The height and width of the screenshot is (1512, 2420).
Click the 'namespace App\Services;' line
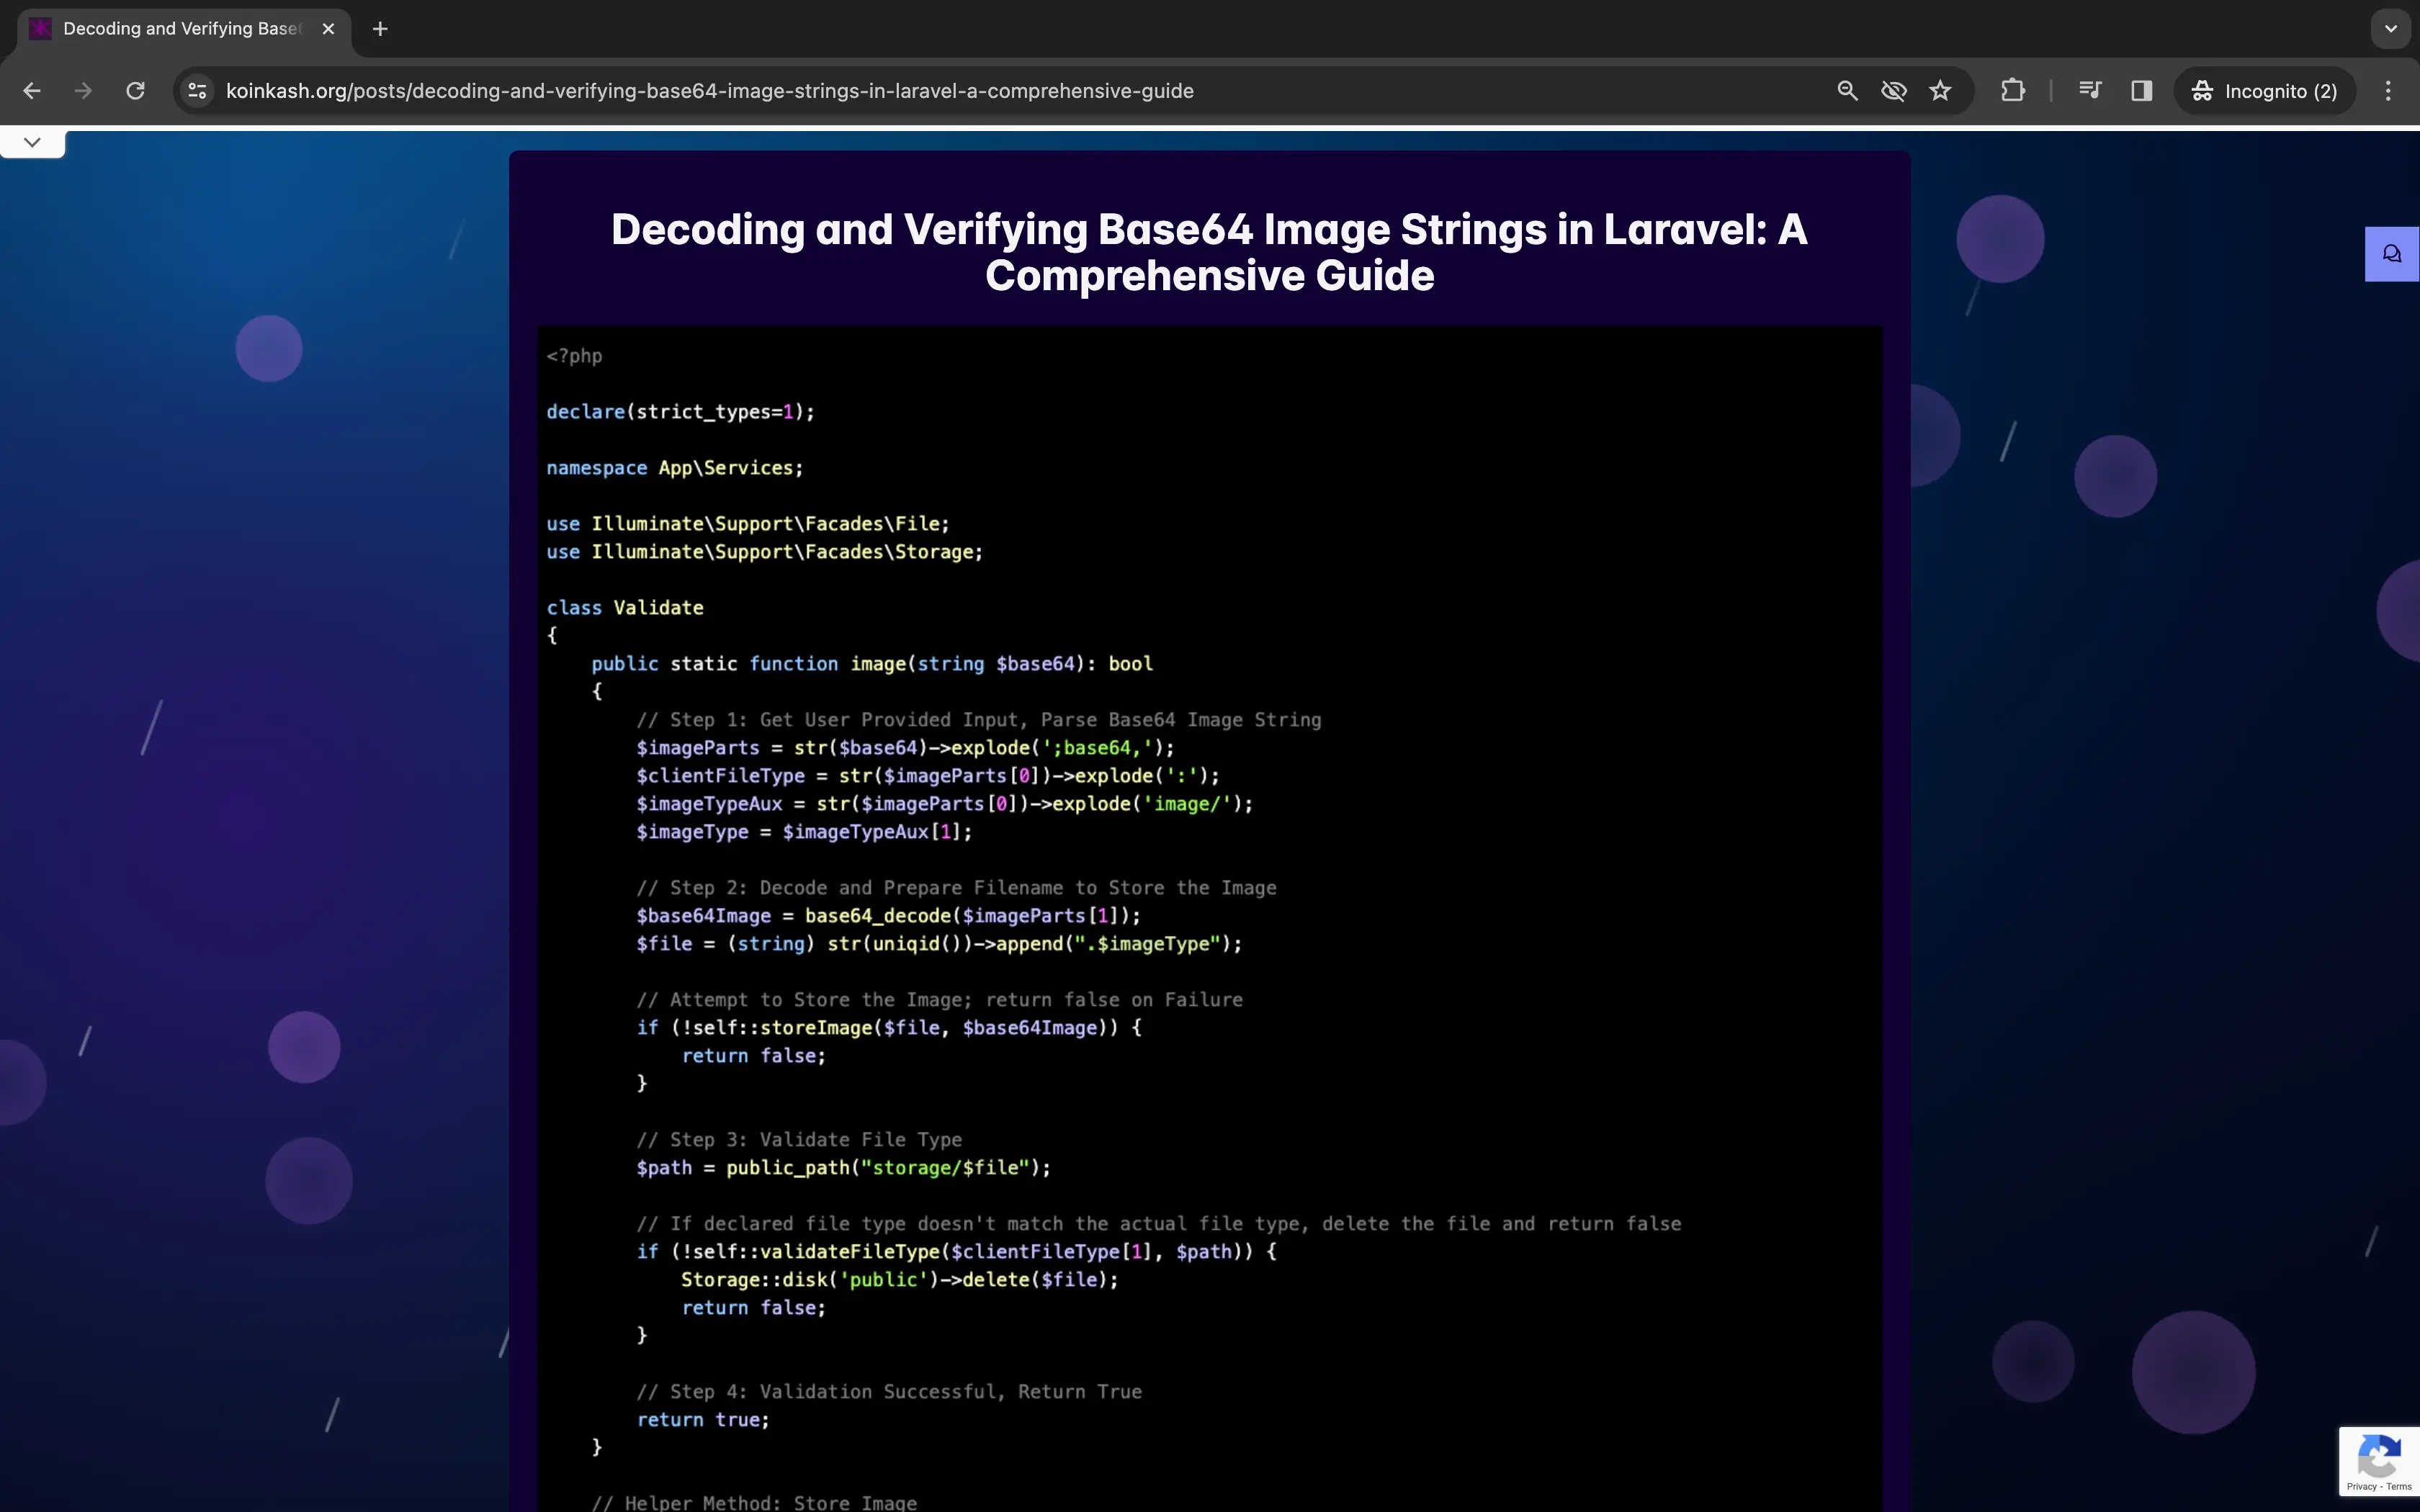(x=674, y=468)
